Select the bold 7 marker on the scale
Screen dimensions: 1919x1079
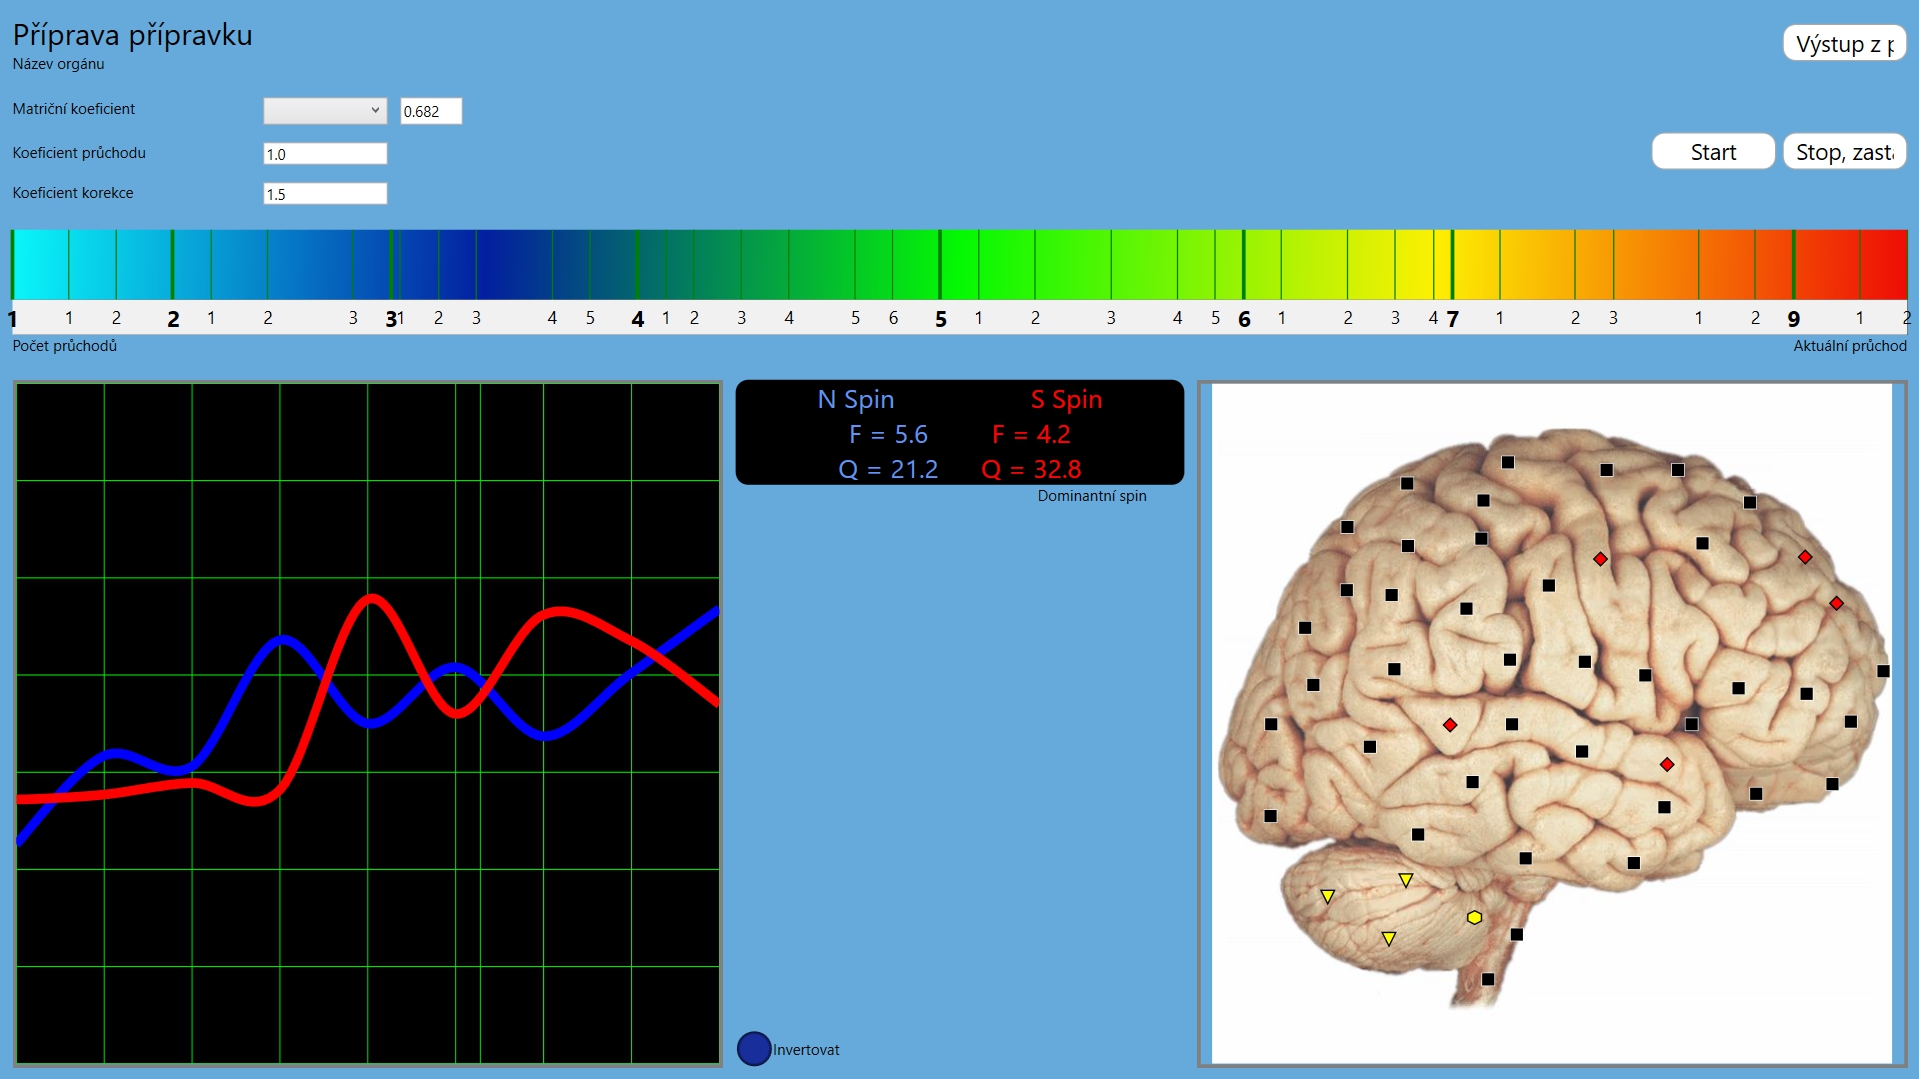[1452, 319]
